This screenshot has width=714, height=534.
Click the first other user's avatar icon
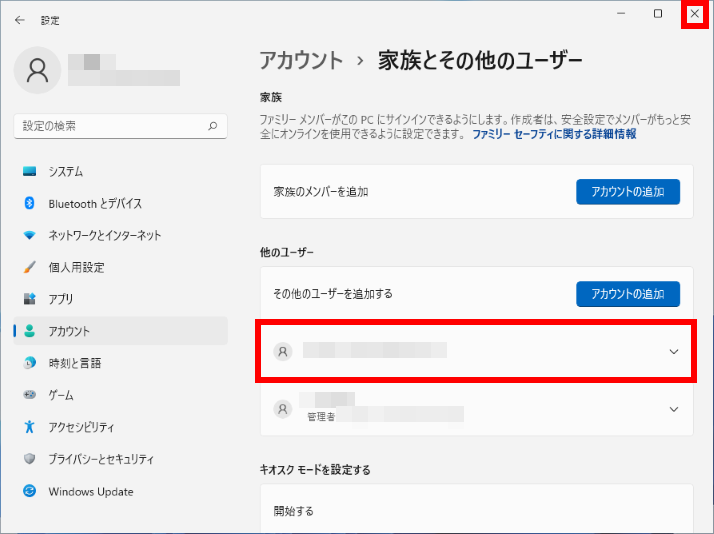point(283,351)
